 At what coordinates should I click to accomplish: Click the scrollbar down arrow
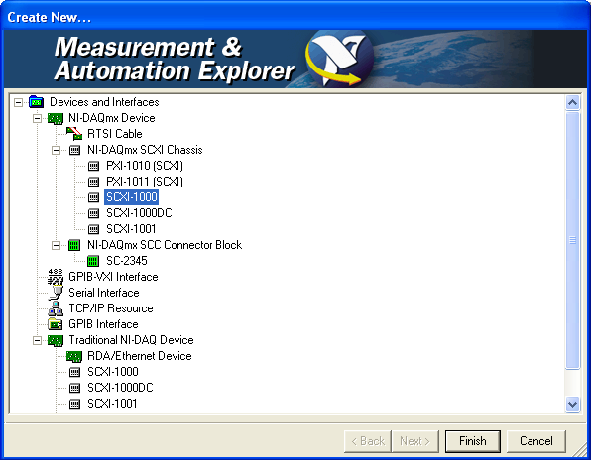[573, 405]
